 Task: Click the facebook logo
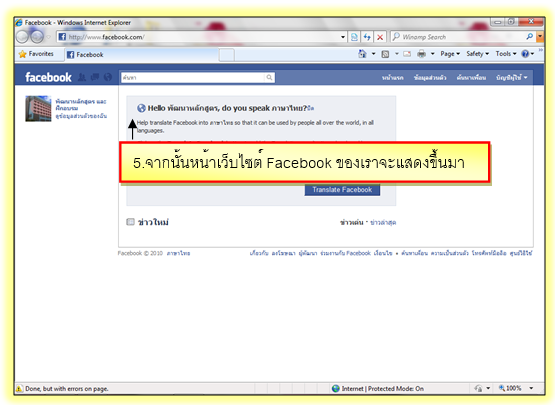pos(48,77)
